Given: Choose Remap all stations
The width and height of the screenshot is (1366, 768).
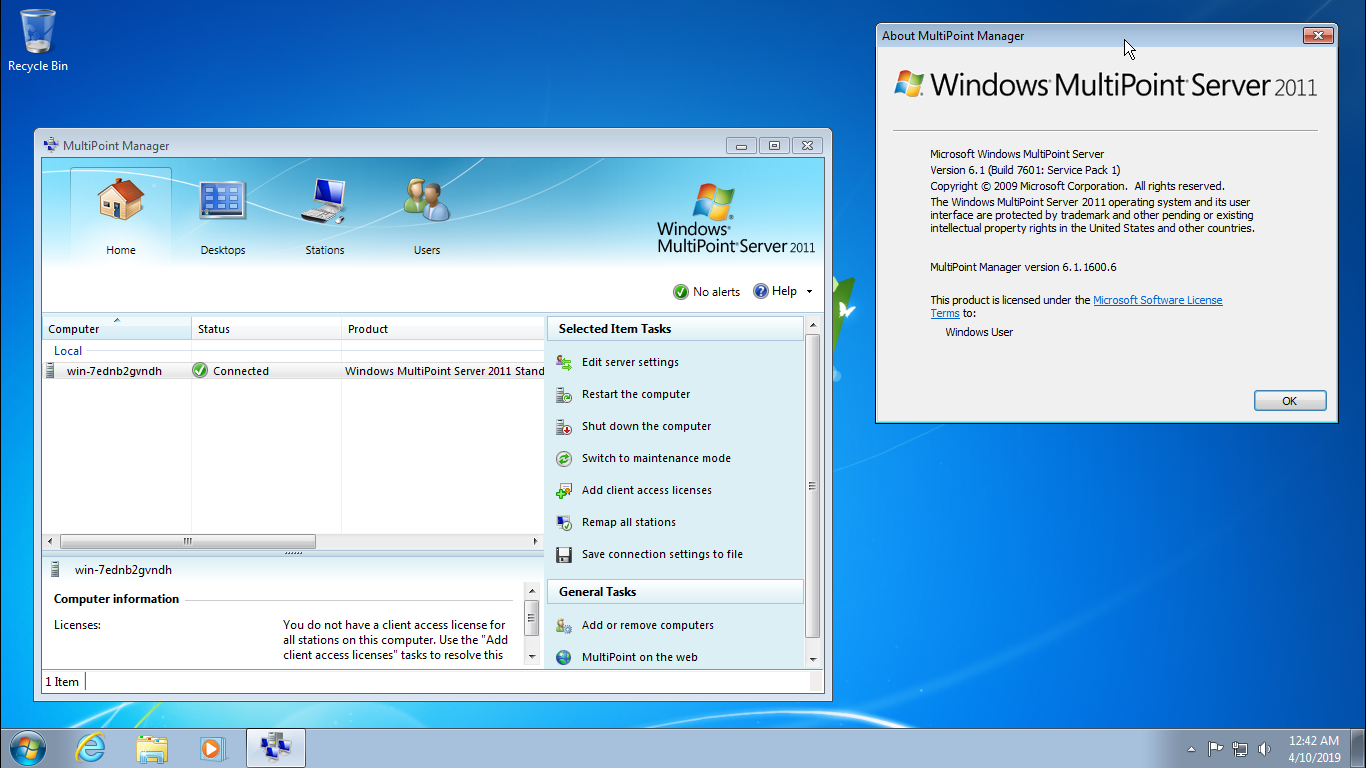Looking at the screenshot, I should pos(629,522).
